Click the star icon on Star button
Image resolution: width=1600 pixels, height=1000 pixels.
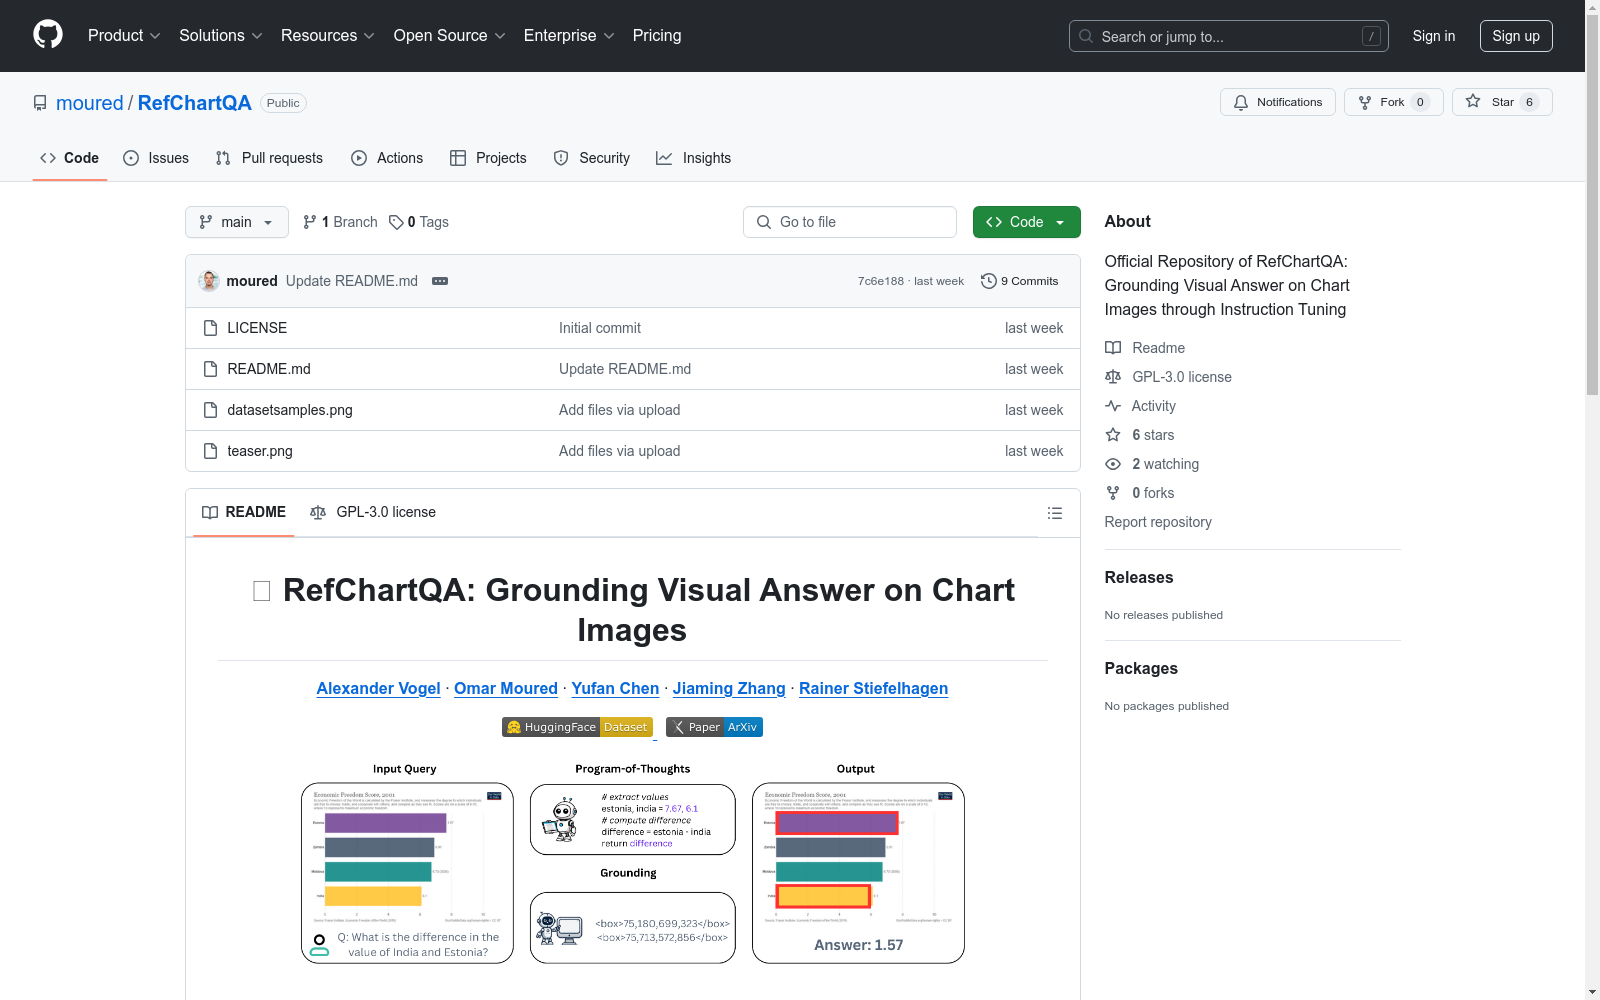pyautogui.click(x=1473, y=102)
